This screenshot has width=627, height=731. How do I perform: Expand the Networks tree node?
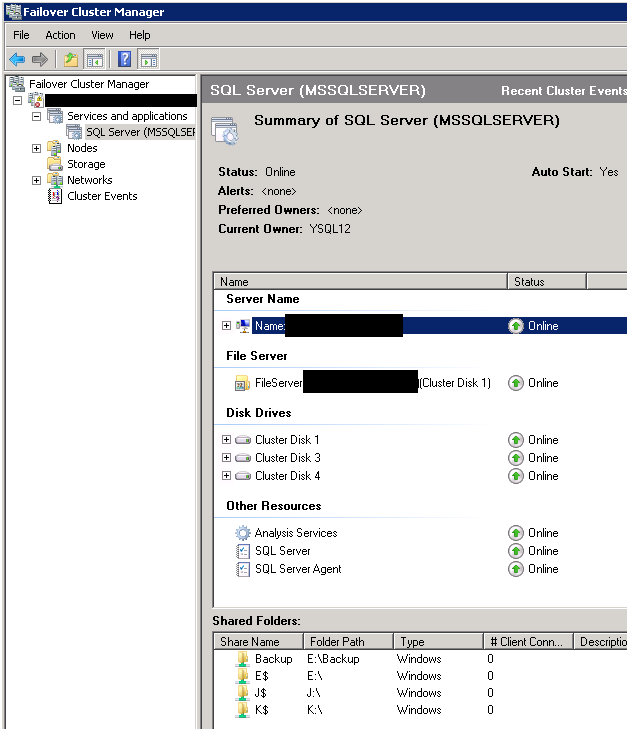point(36,180)
